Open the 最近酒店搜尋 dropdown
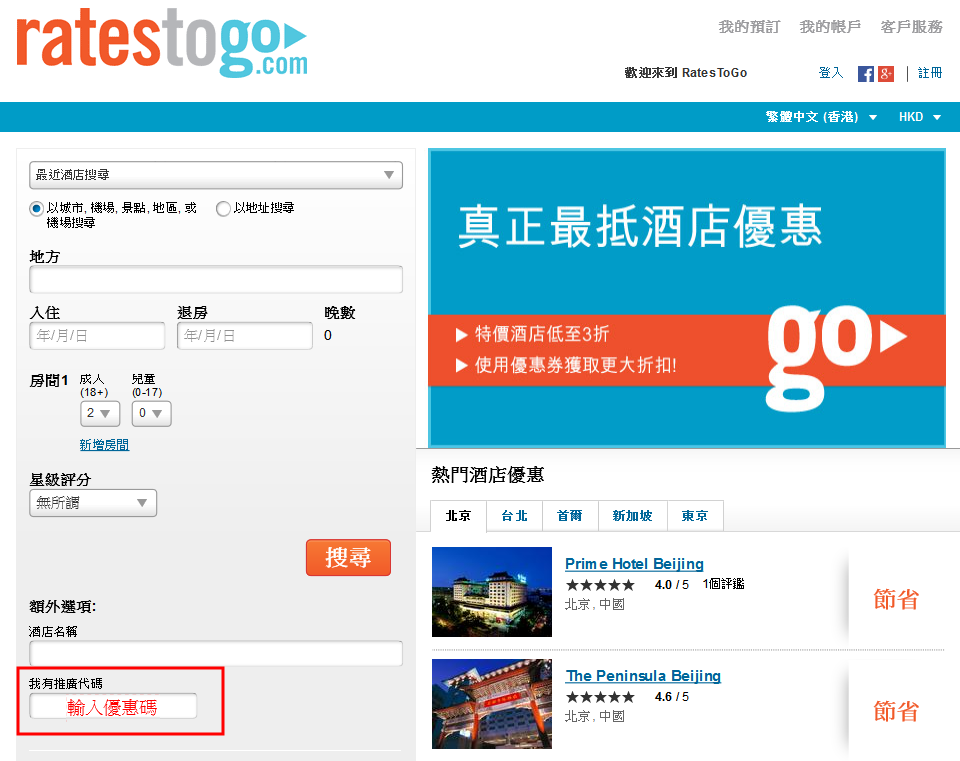The image size is (960, 761). pyautogui.click(x=216, y=175)
